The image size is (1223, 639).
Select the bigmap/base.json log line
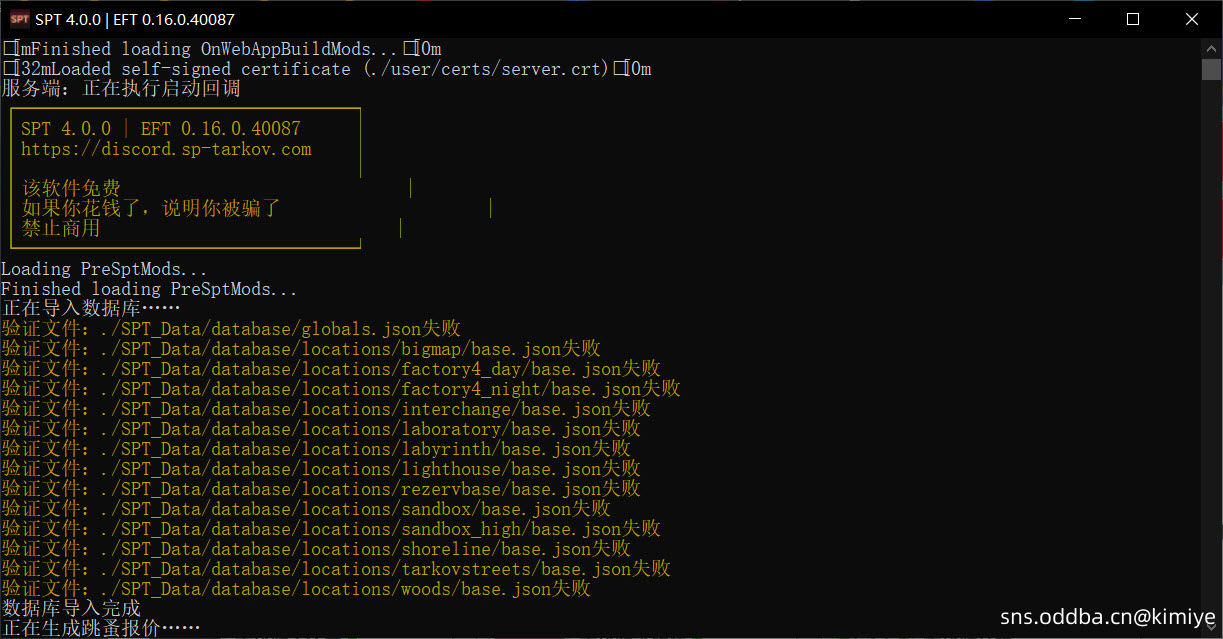point(300,349)
